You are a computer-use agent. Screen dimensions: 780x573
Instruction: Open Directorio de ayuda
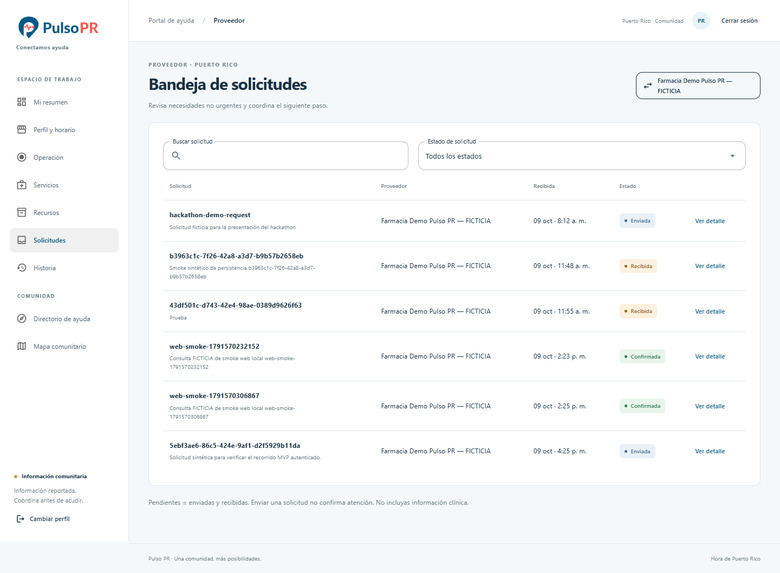pyautogui.click(x=64, y=319)
